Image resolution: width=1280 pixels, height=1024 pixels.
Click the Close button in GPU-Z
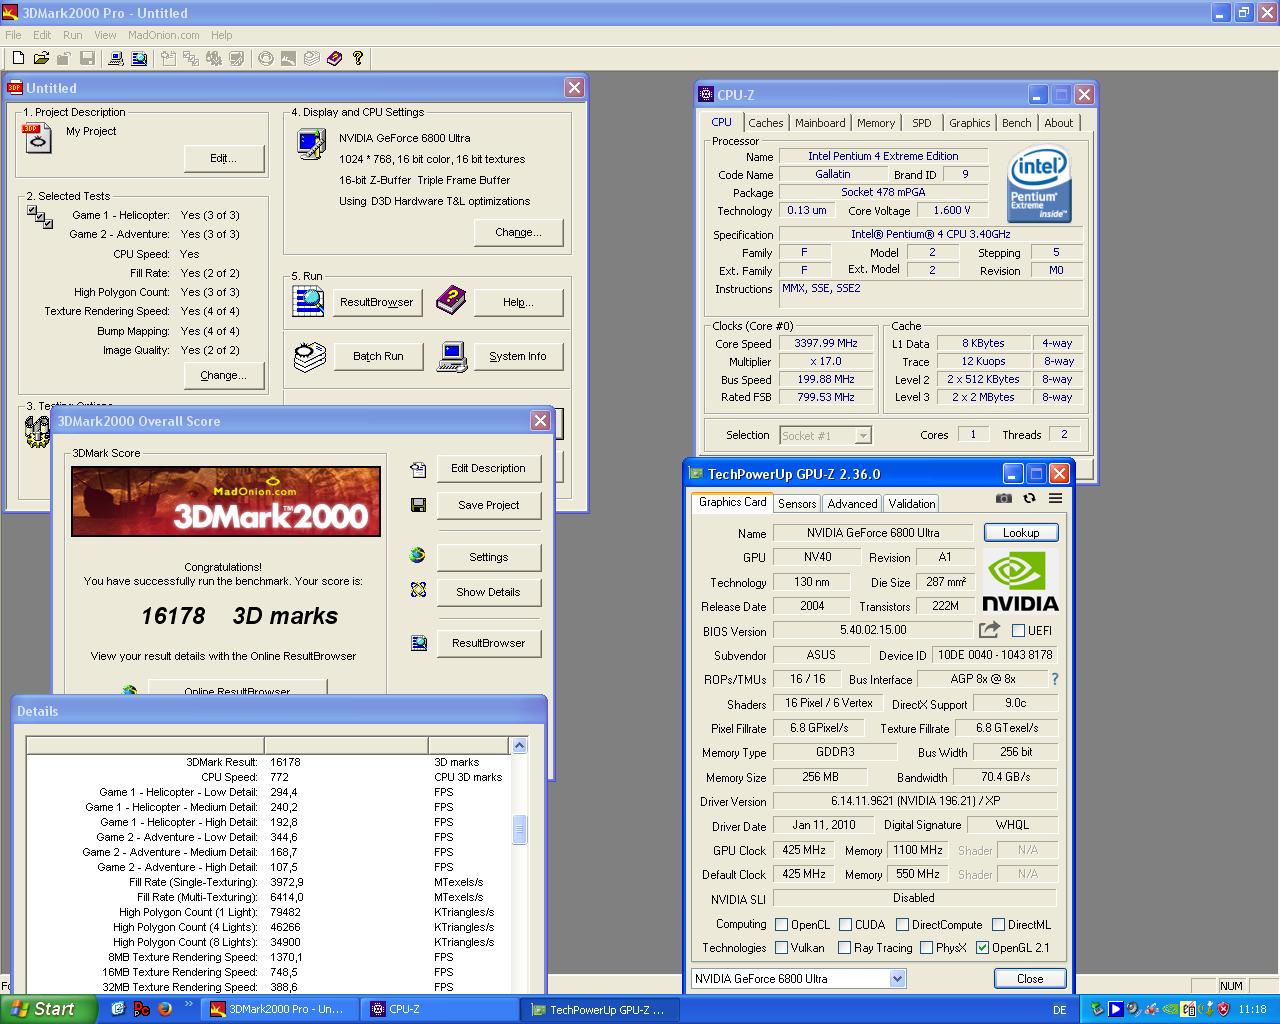coord(1030,979)
